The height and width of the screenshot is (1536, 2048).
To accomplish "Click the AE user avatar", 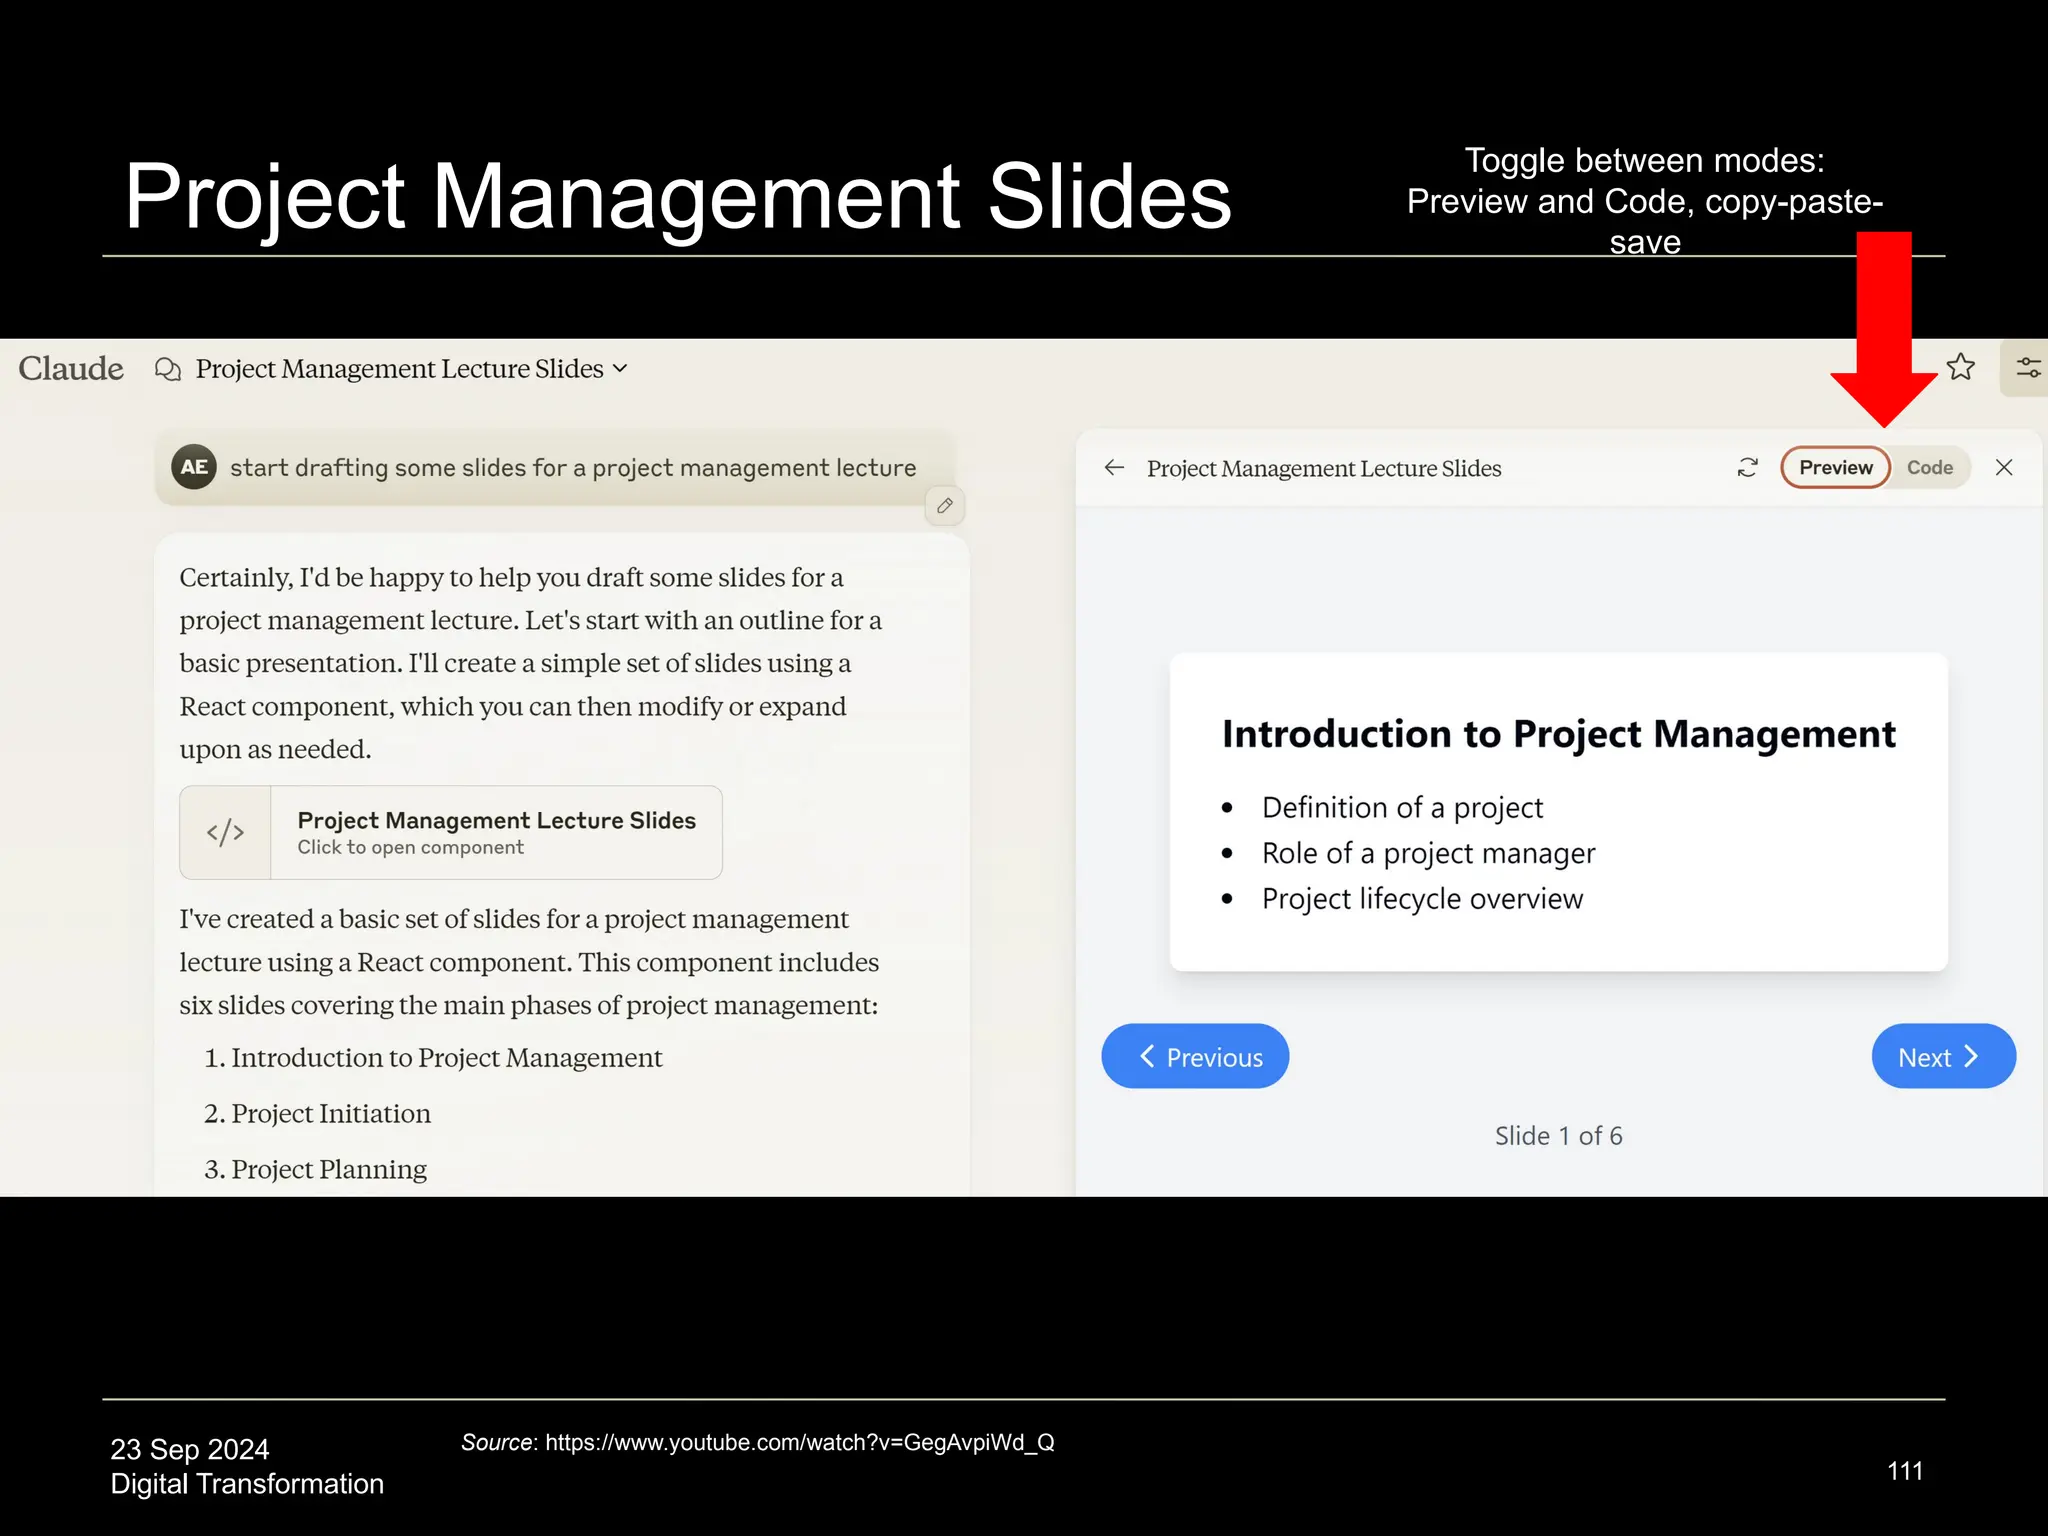I will (194, 467).
